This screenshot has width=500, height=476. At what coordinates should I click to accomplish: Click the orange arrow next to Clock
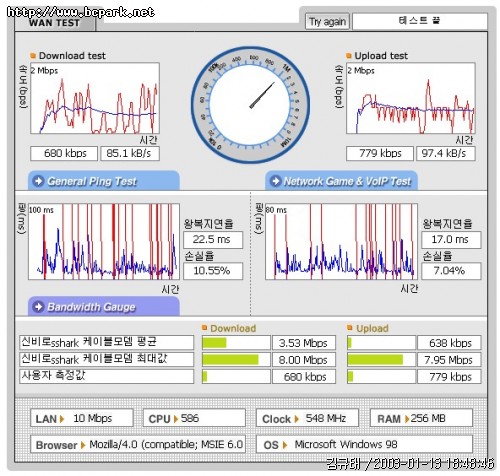(x=296, y=419)
